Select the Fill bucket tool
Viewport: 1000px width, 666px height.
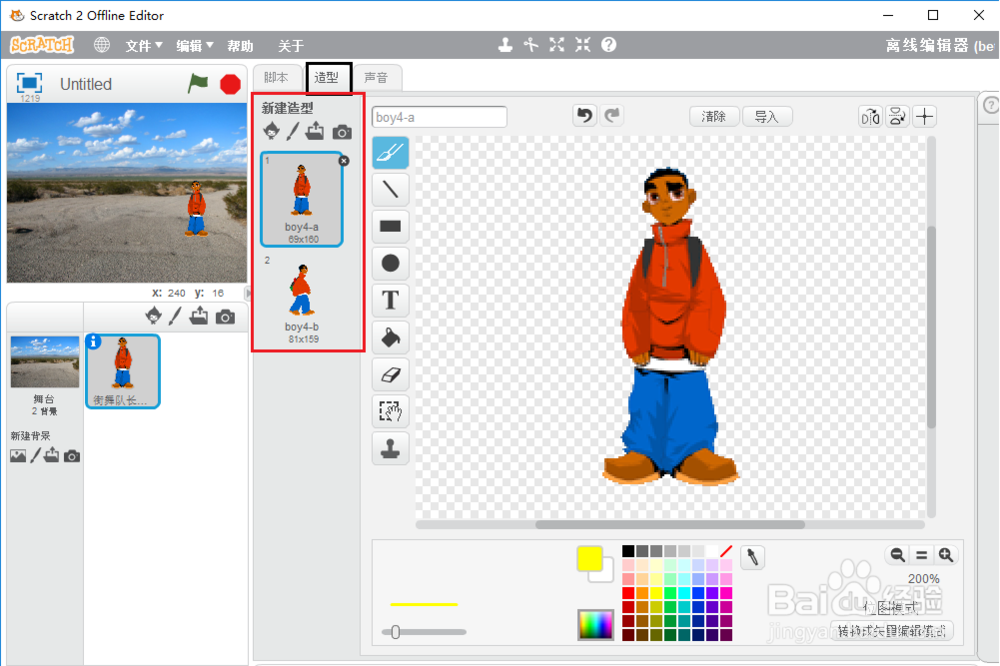point(390,337)
